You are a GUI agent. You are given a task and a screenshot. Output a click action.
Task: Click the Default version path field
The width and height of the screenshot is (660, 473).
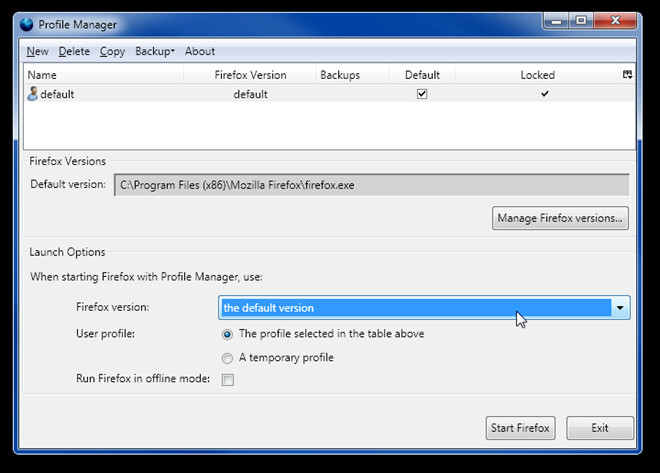pyautogui.click(x=372, y=185)
